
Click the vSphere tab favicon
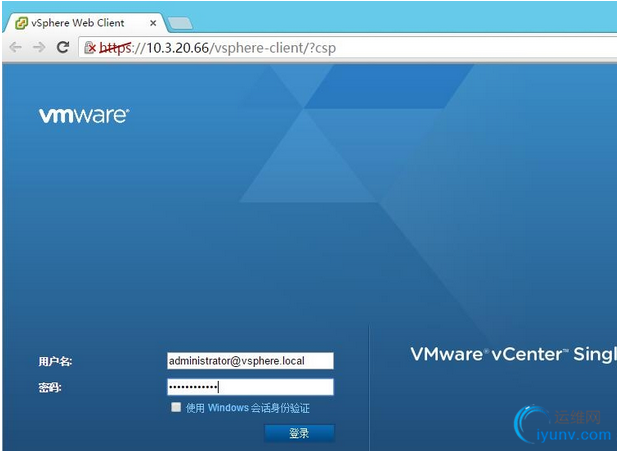[21, 23]
